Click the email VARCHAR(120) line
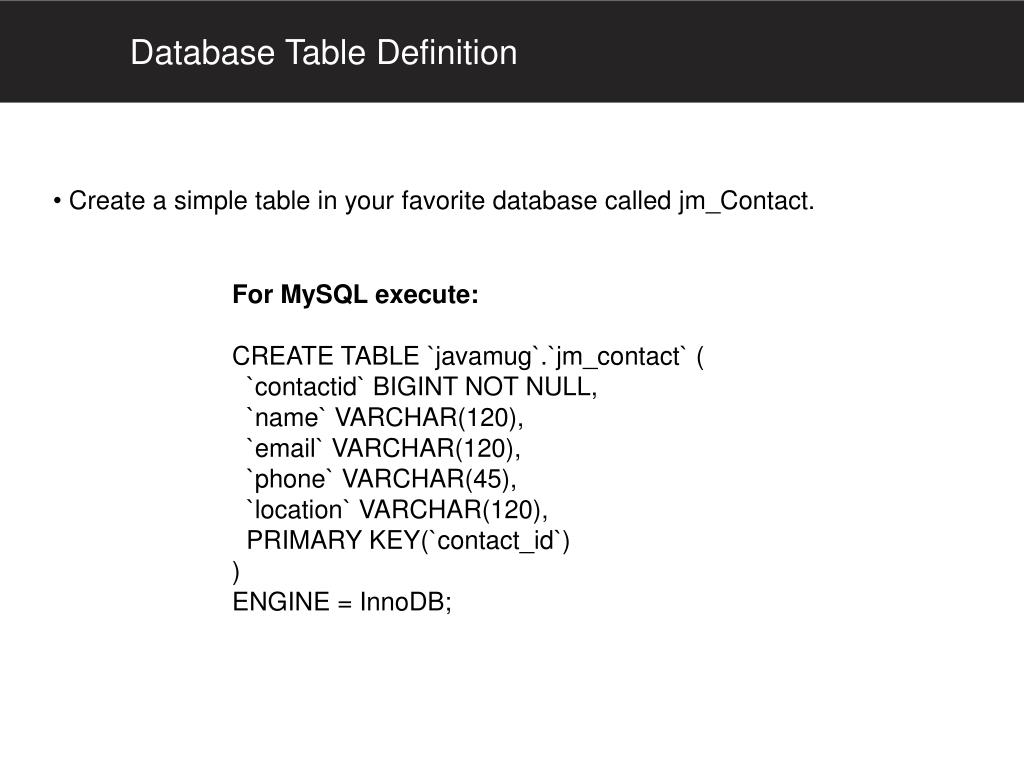 point(383,449)
